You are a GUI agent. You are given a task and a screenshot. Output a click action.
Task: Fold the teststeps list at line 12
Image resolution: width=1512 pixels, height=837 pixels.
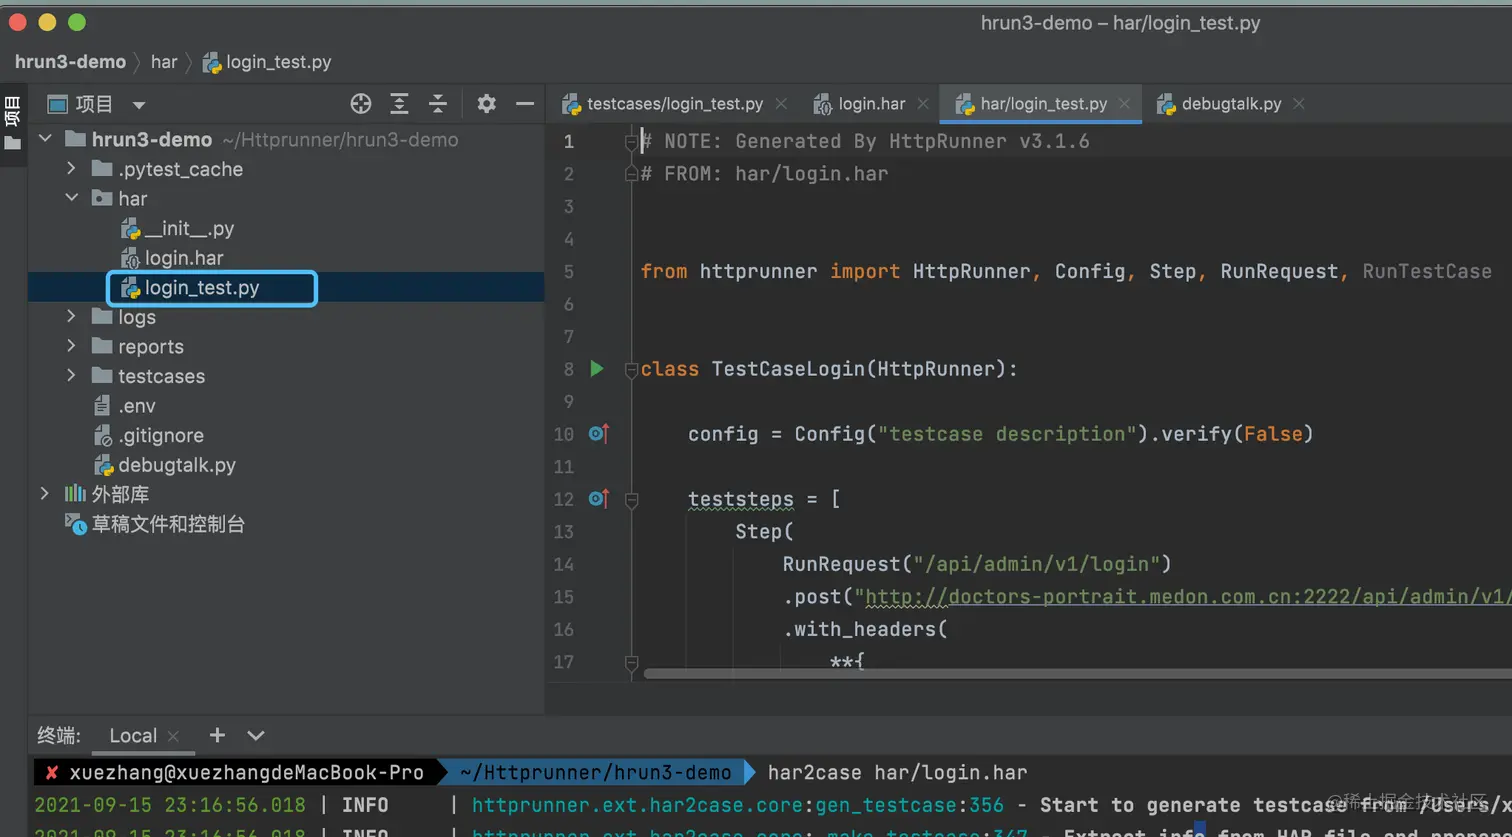pos(631,499)
